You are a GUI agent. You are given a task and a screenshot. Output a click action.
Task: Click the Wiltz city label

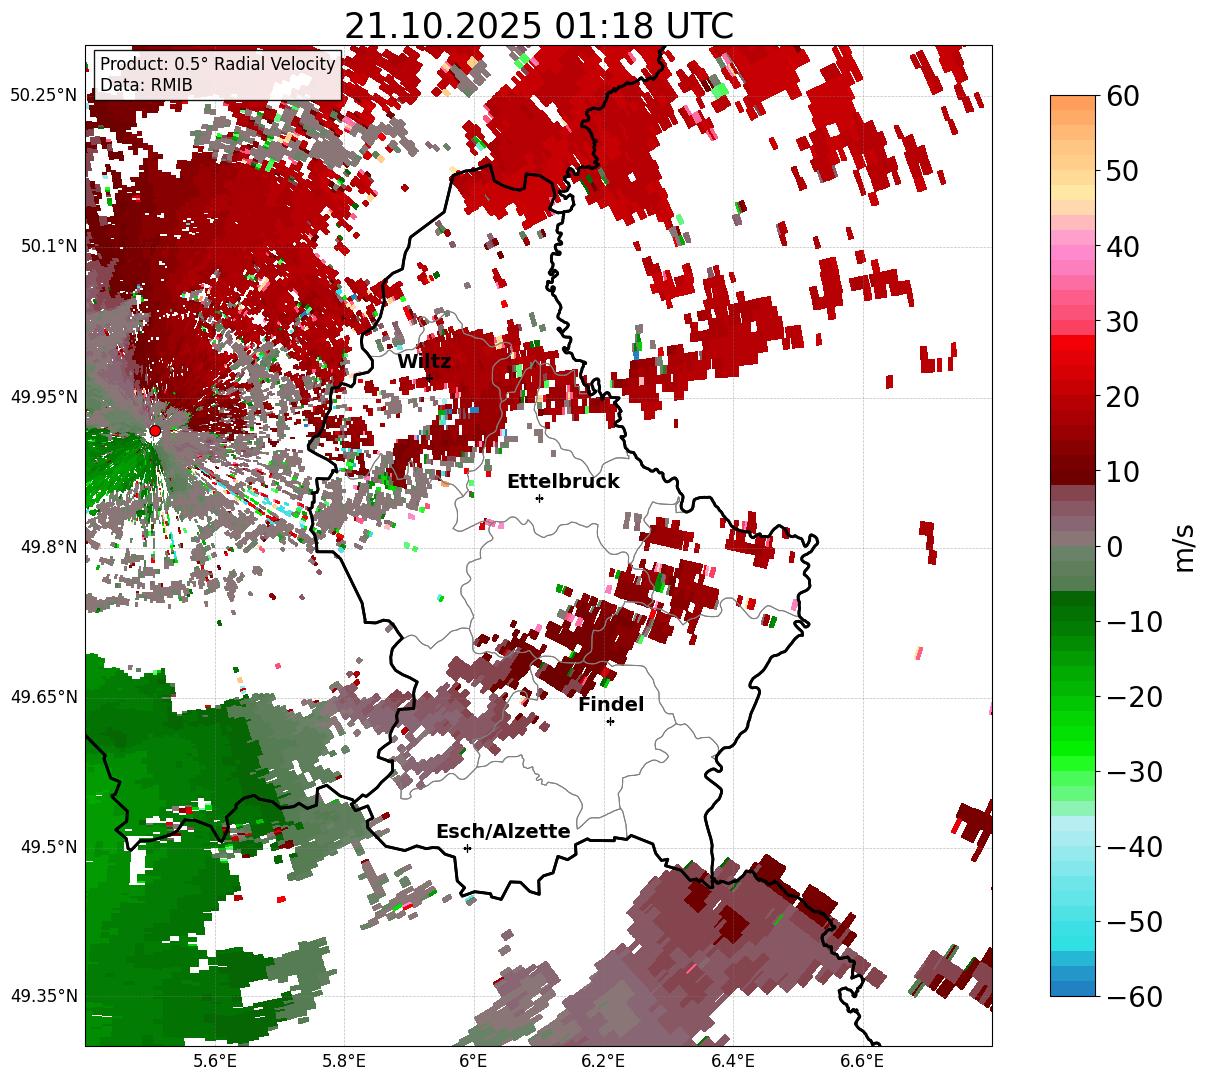click(x=424, y=362)
